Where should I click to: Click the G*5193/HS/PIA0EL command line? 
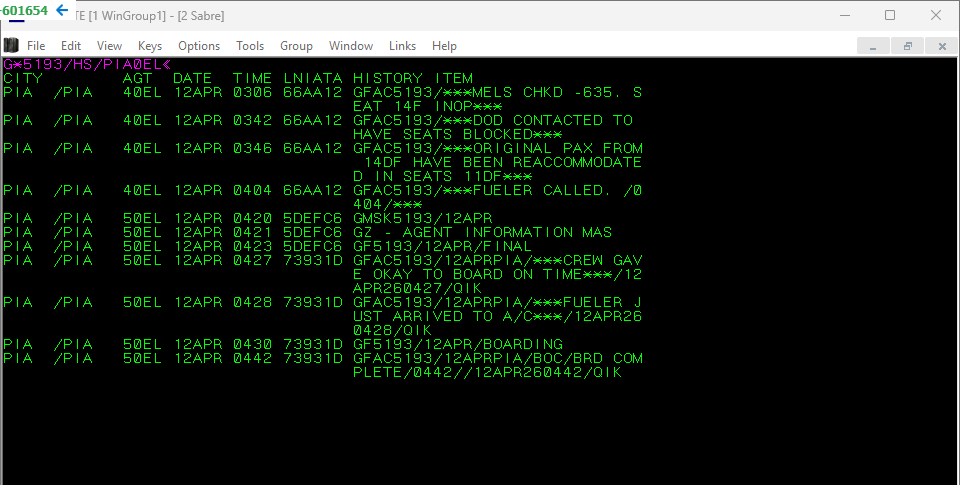82,64
